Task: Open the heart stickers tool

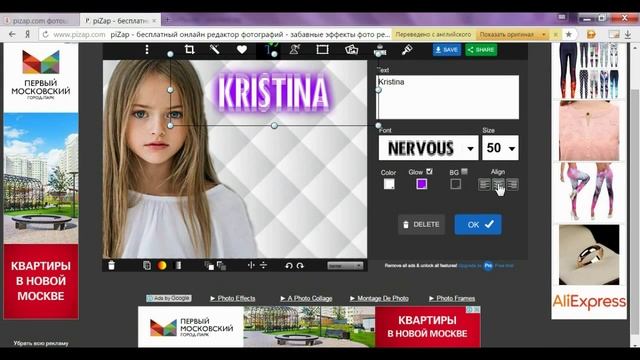Action: point(242,50)
